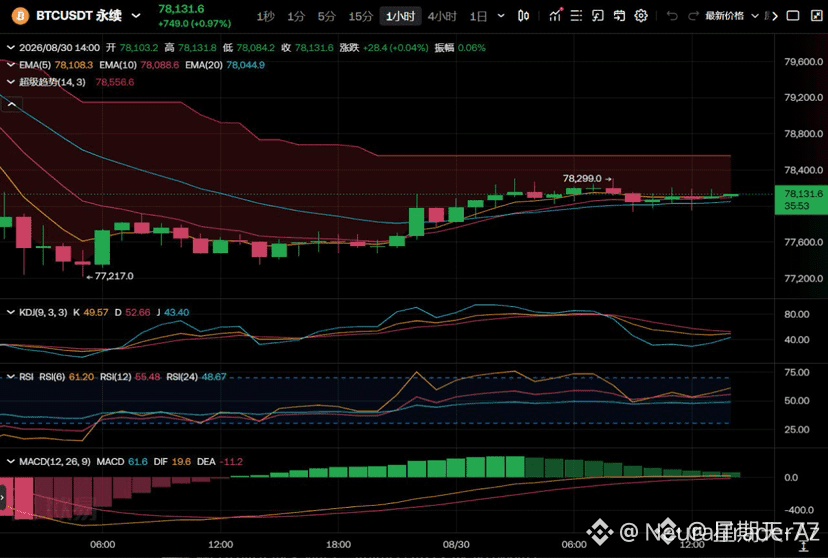Collapse the EMA(5) indicator legend
This screenshot has height=558, width=828.
click(x=11, y=65)
